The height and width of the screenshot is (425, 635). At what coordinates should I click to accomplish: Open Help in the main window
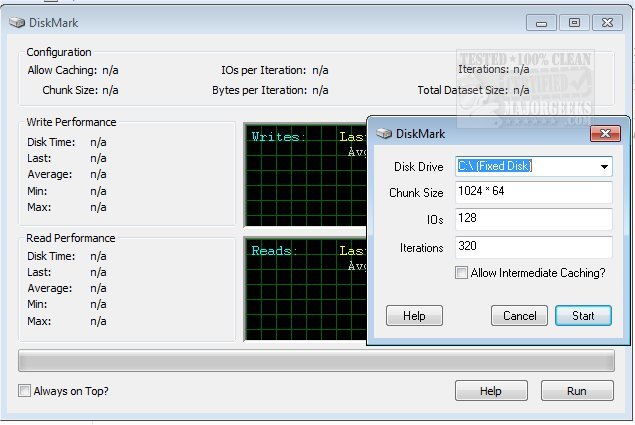(490, 391)
